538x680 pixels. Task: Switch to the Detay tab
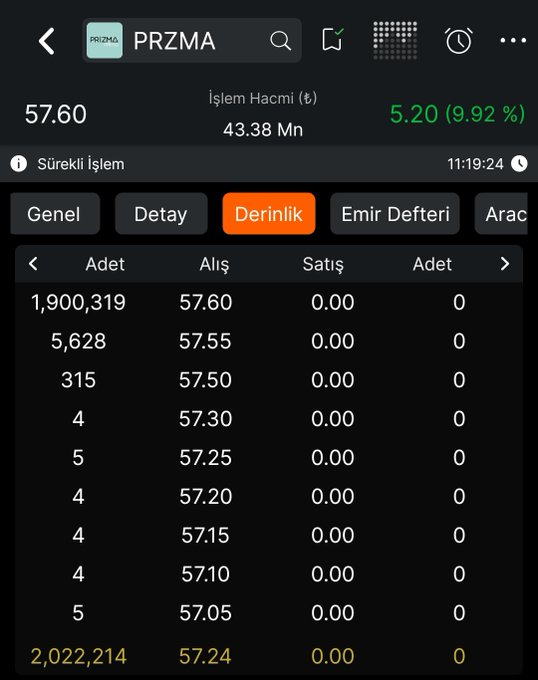tap(161, 214)
